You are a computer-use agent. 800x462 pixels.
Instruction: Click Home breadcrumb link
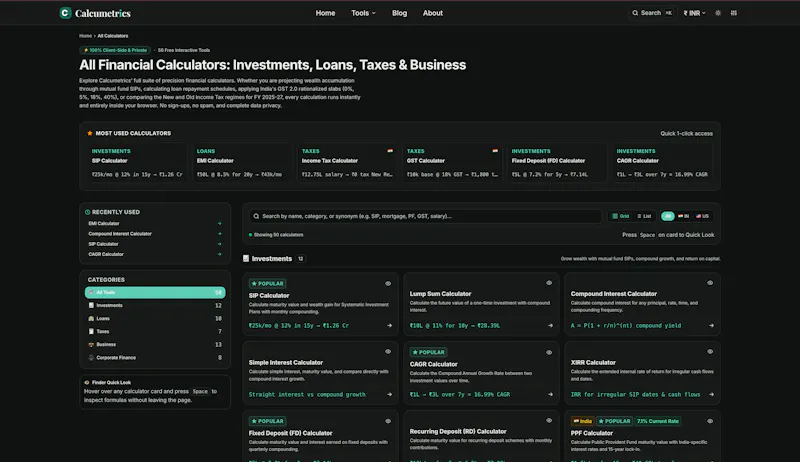(x=85, y=36)
